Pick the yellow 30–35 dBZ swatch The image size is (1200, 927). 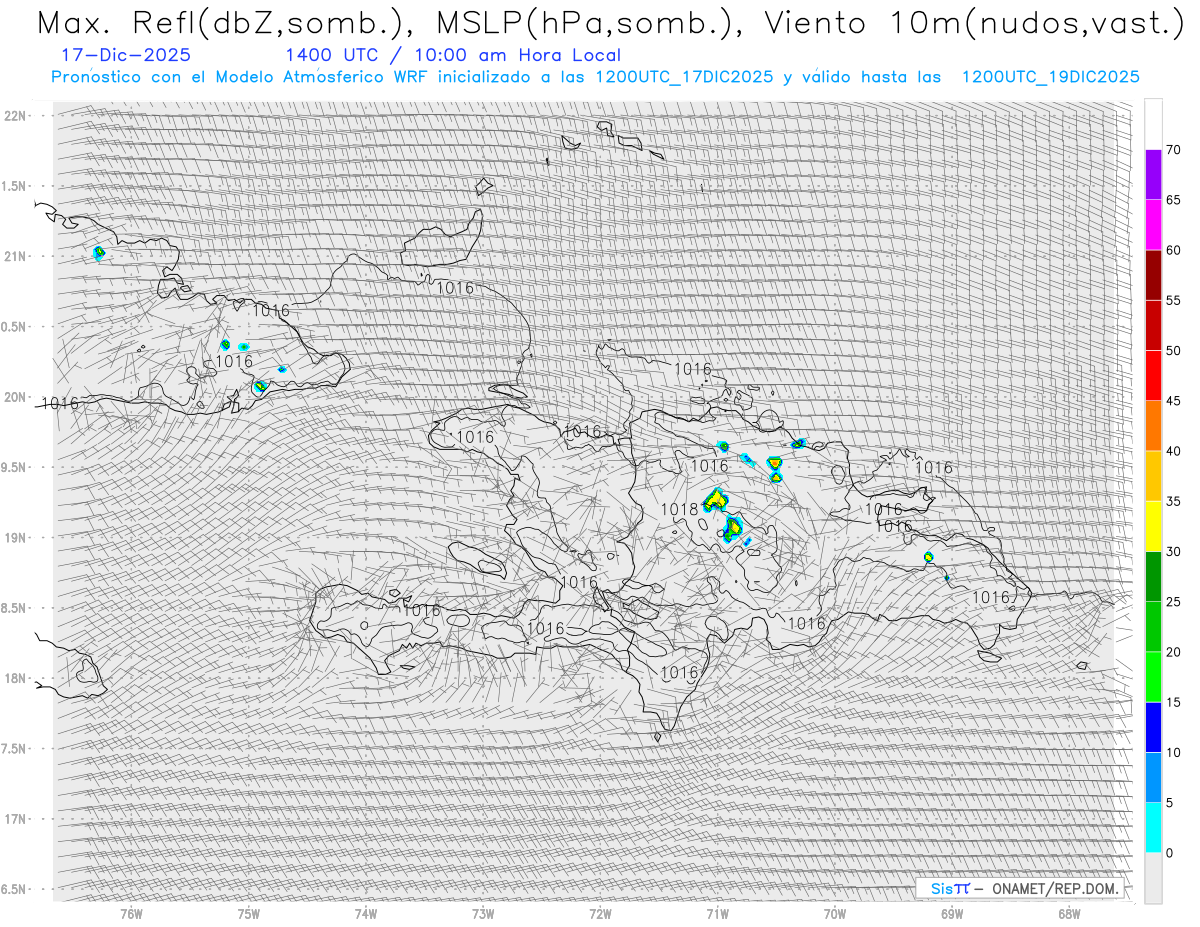tap(1153, 526)
